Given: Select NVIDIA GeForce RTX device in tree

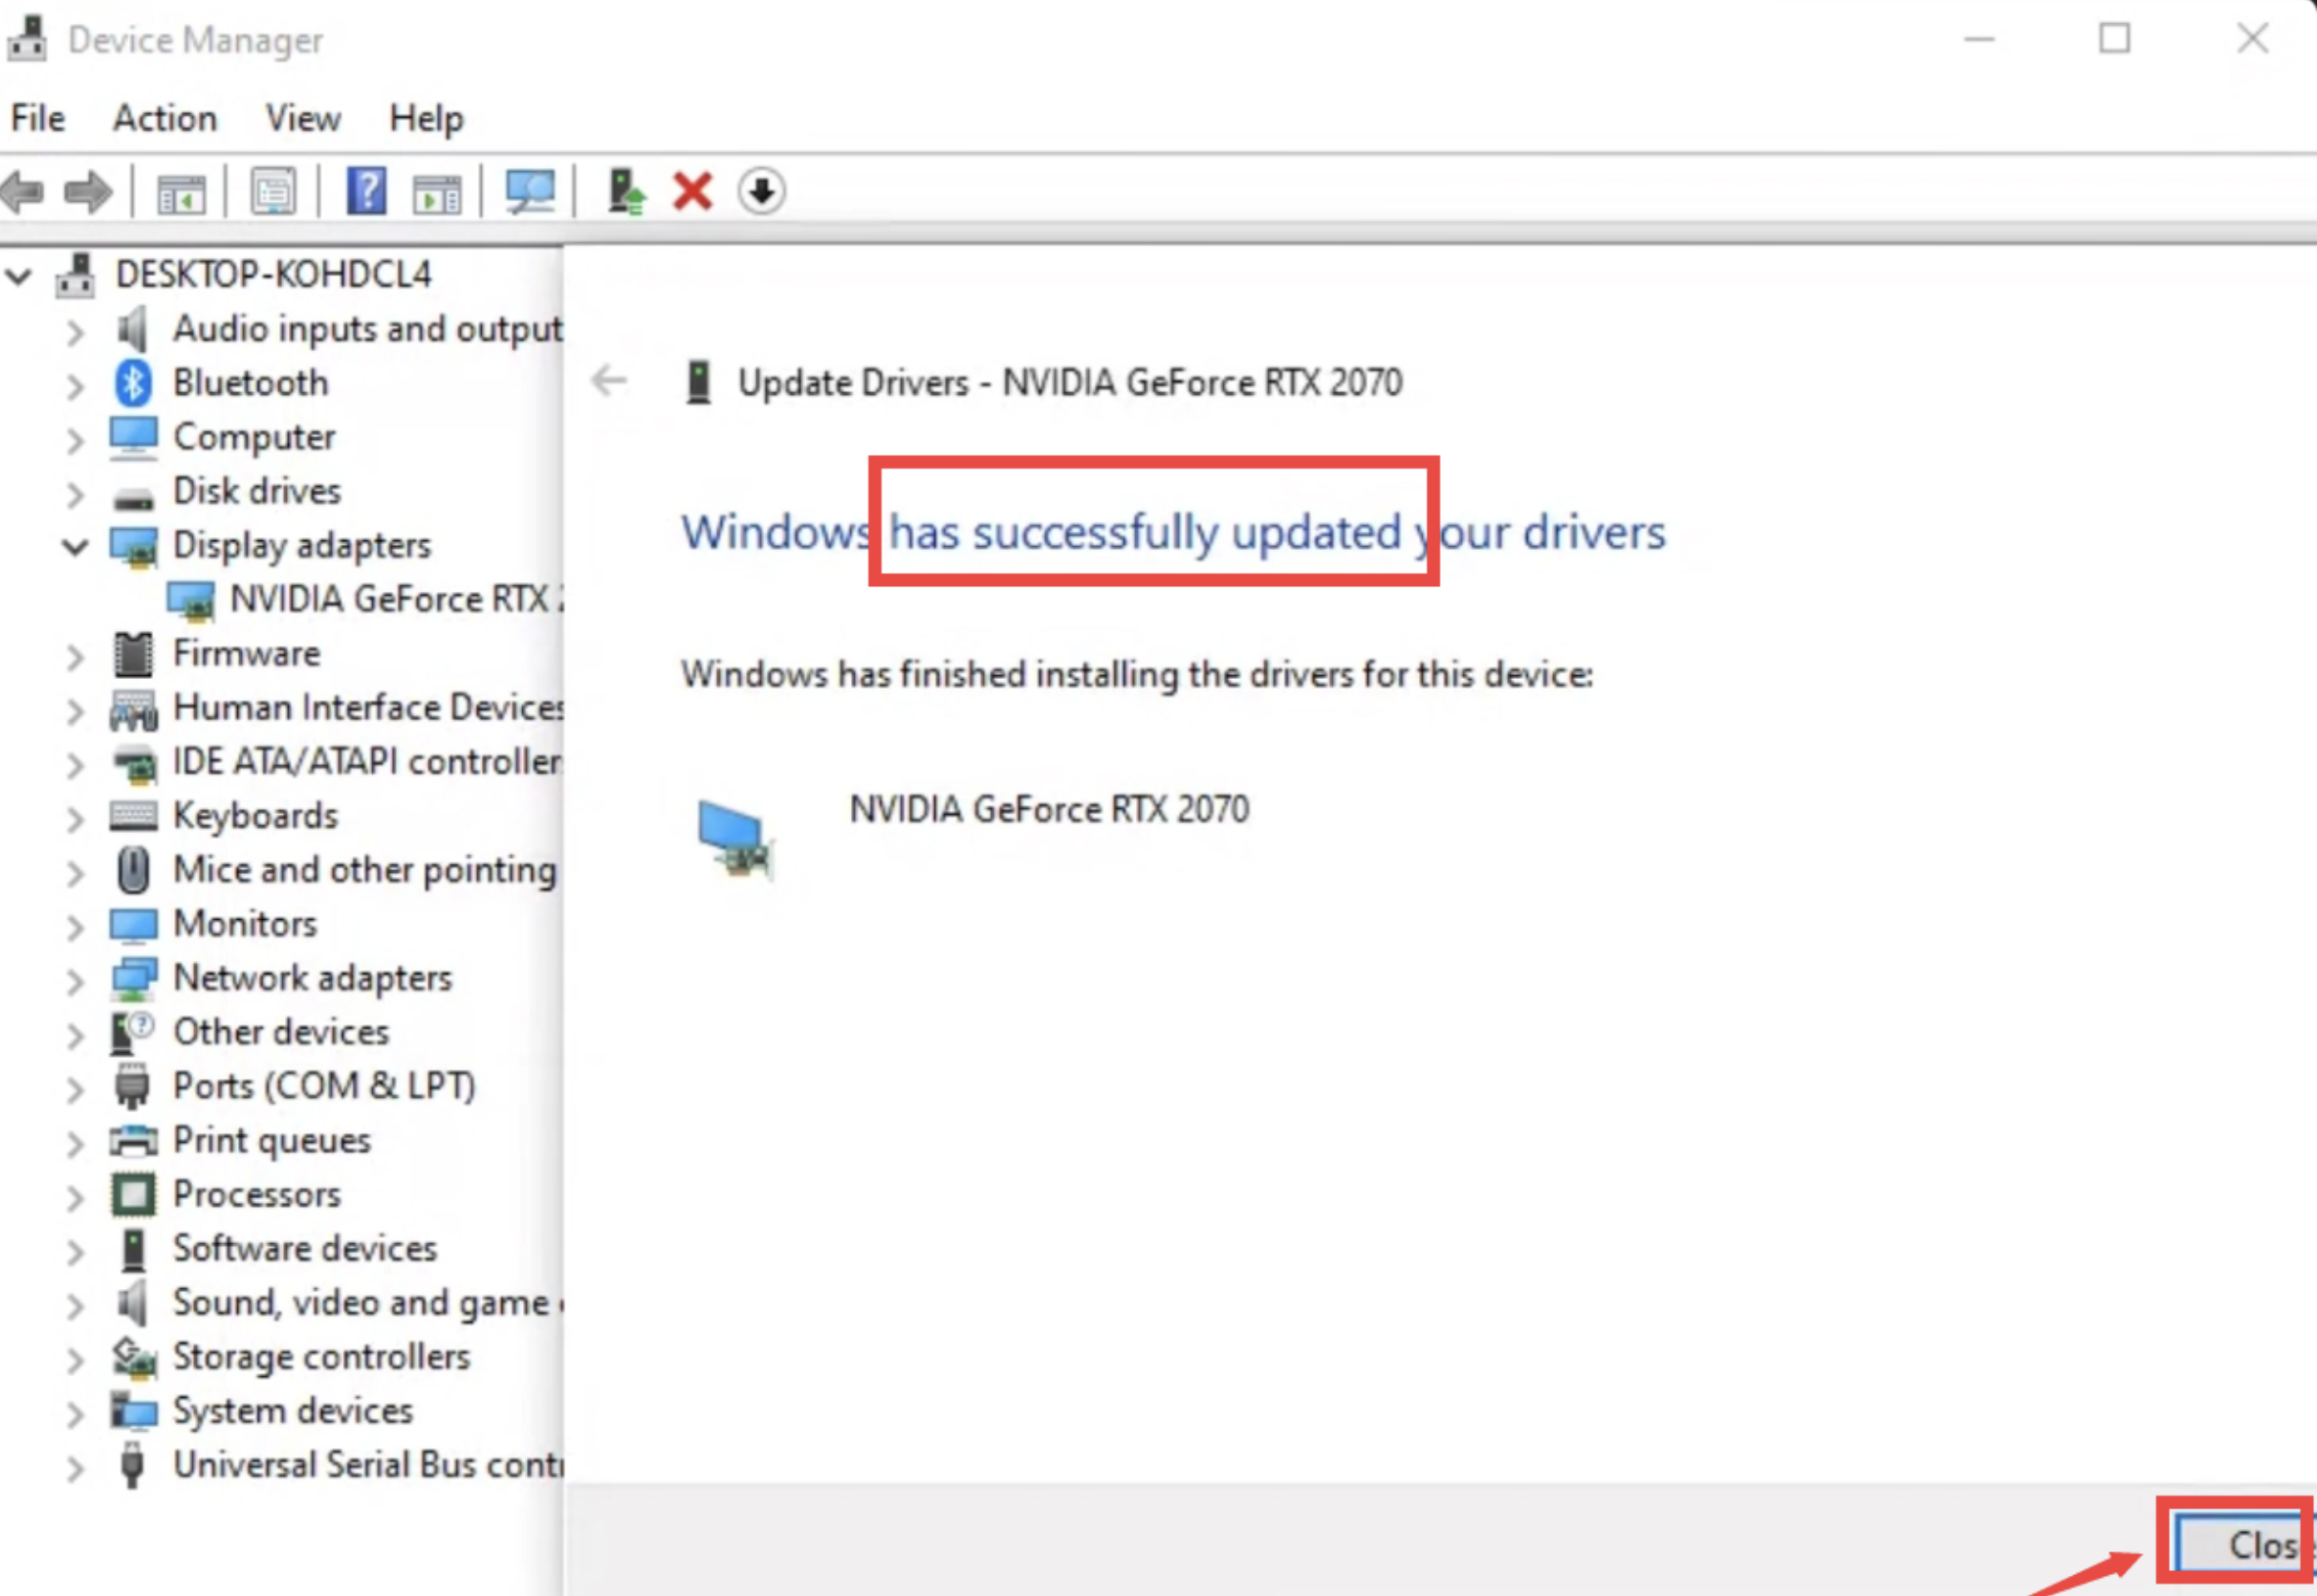Looking at the screenshot, I should pyautogui.click(x=397, y=599).
